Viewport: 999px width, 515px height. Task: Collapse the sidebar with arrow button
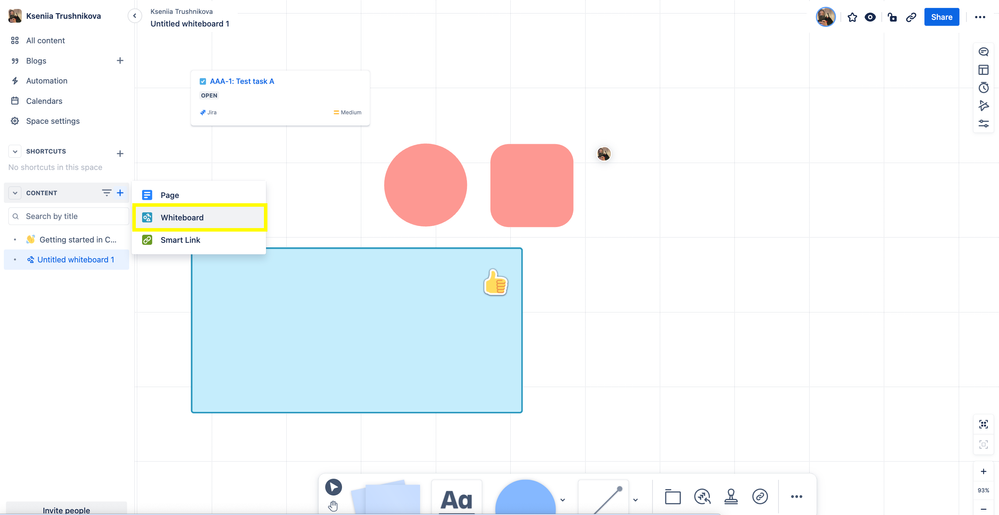[134, 16]
